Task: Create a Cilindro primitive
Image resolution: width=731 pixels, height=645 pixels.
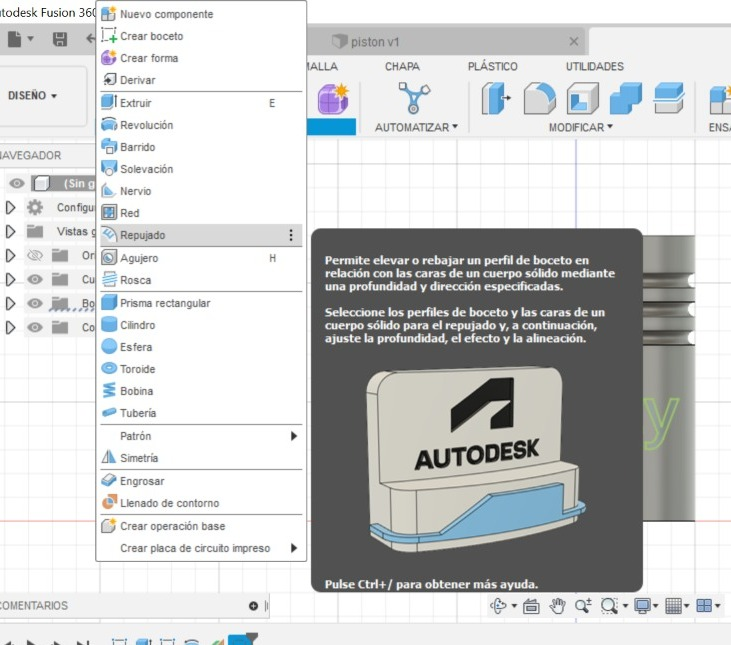Action: coord(201,325)
